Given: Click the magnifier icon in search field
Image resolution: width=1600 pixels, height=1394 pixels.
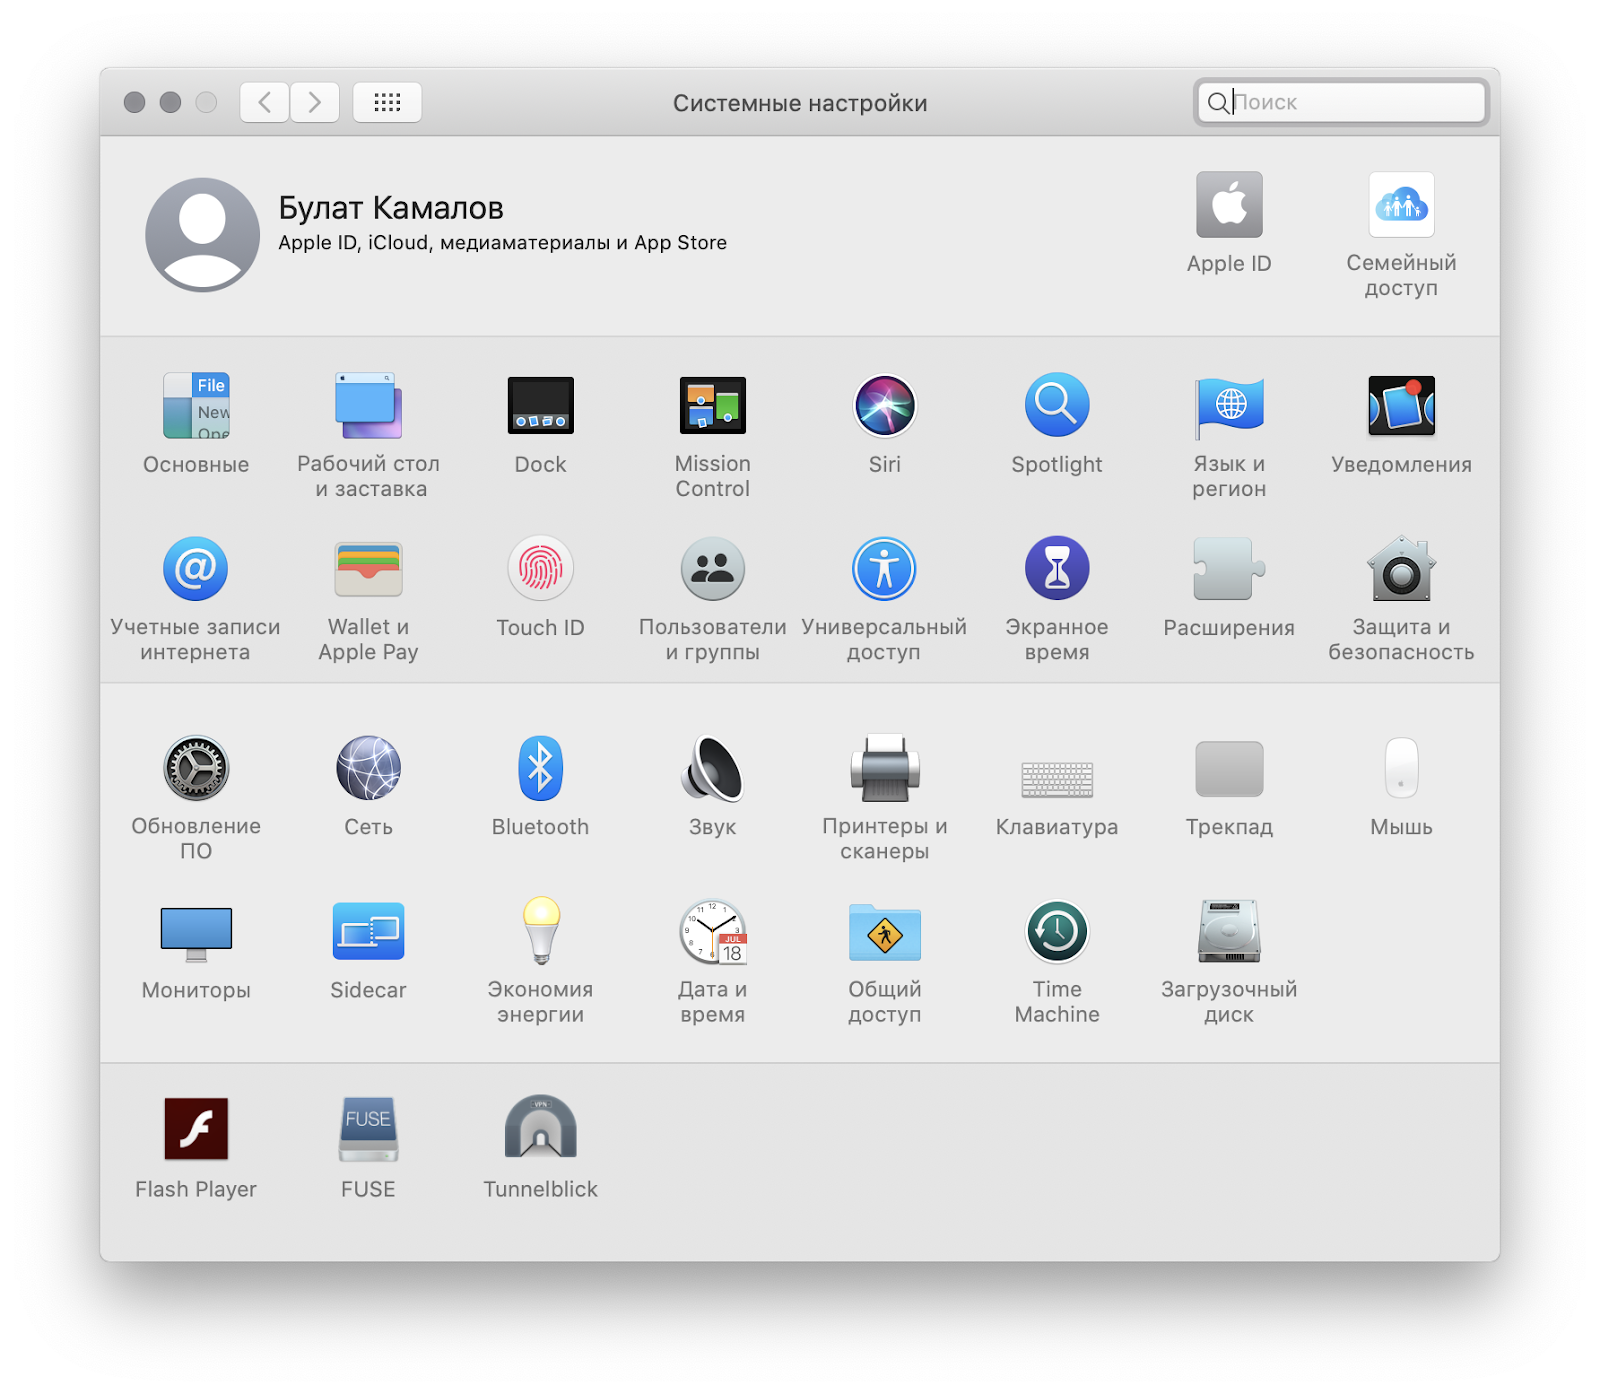Looking at the screenshot, I should coord(1217,102).
